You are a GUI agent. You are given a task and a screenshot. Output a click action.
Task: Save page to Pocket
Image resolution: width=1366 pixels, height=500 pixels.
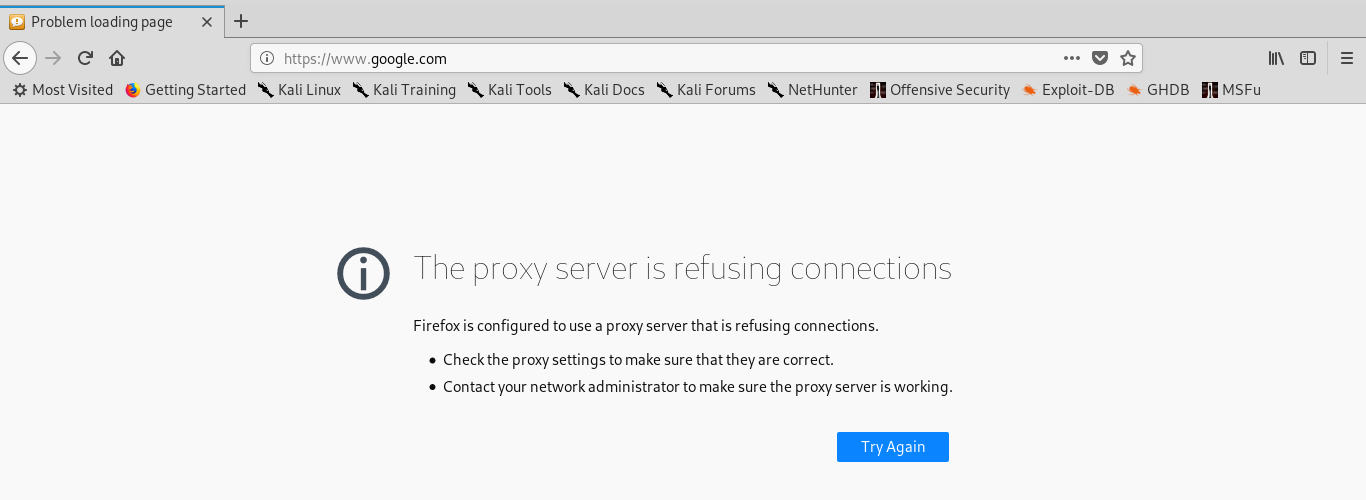[1099, 58]
